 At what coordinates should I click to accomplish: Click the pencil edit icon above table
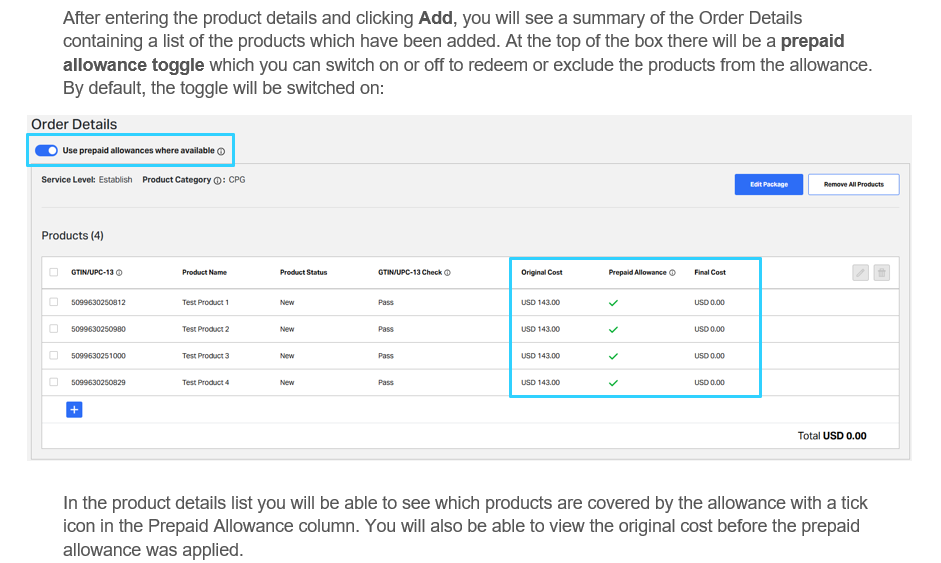coord(860,272)
